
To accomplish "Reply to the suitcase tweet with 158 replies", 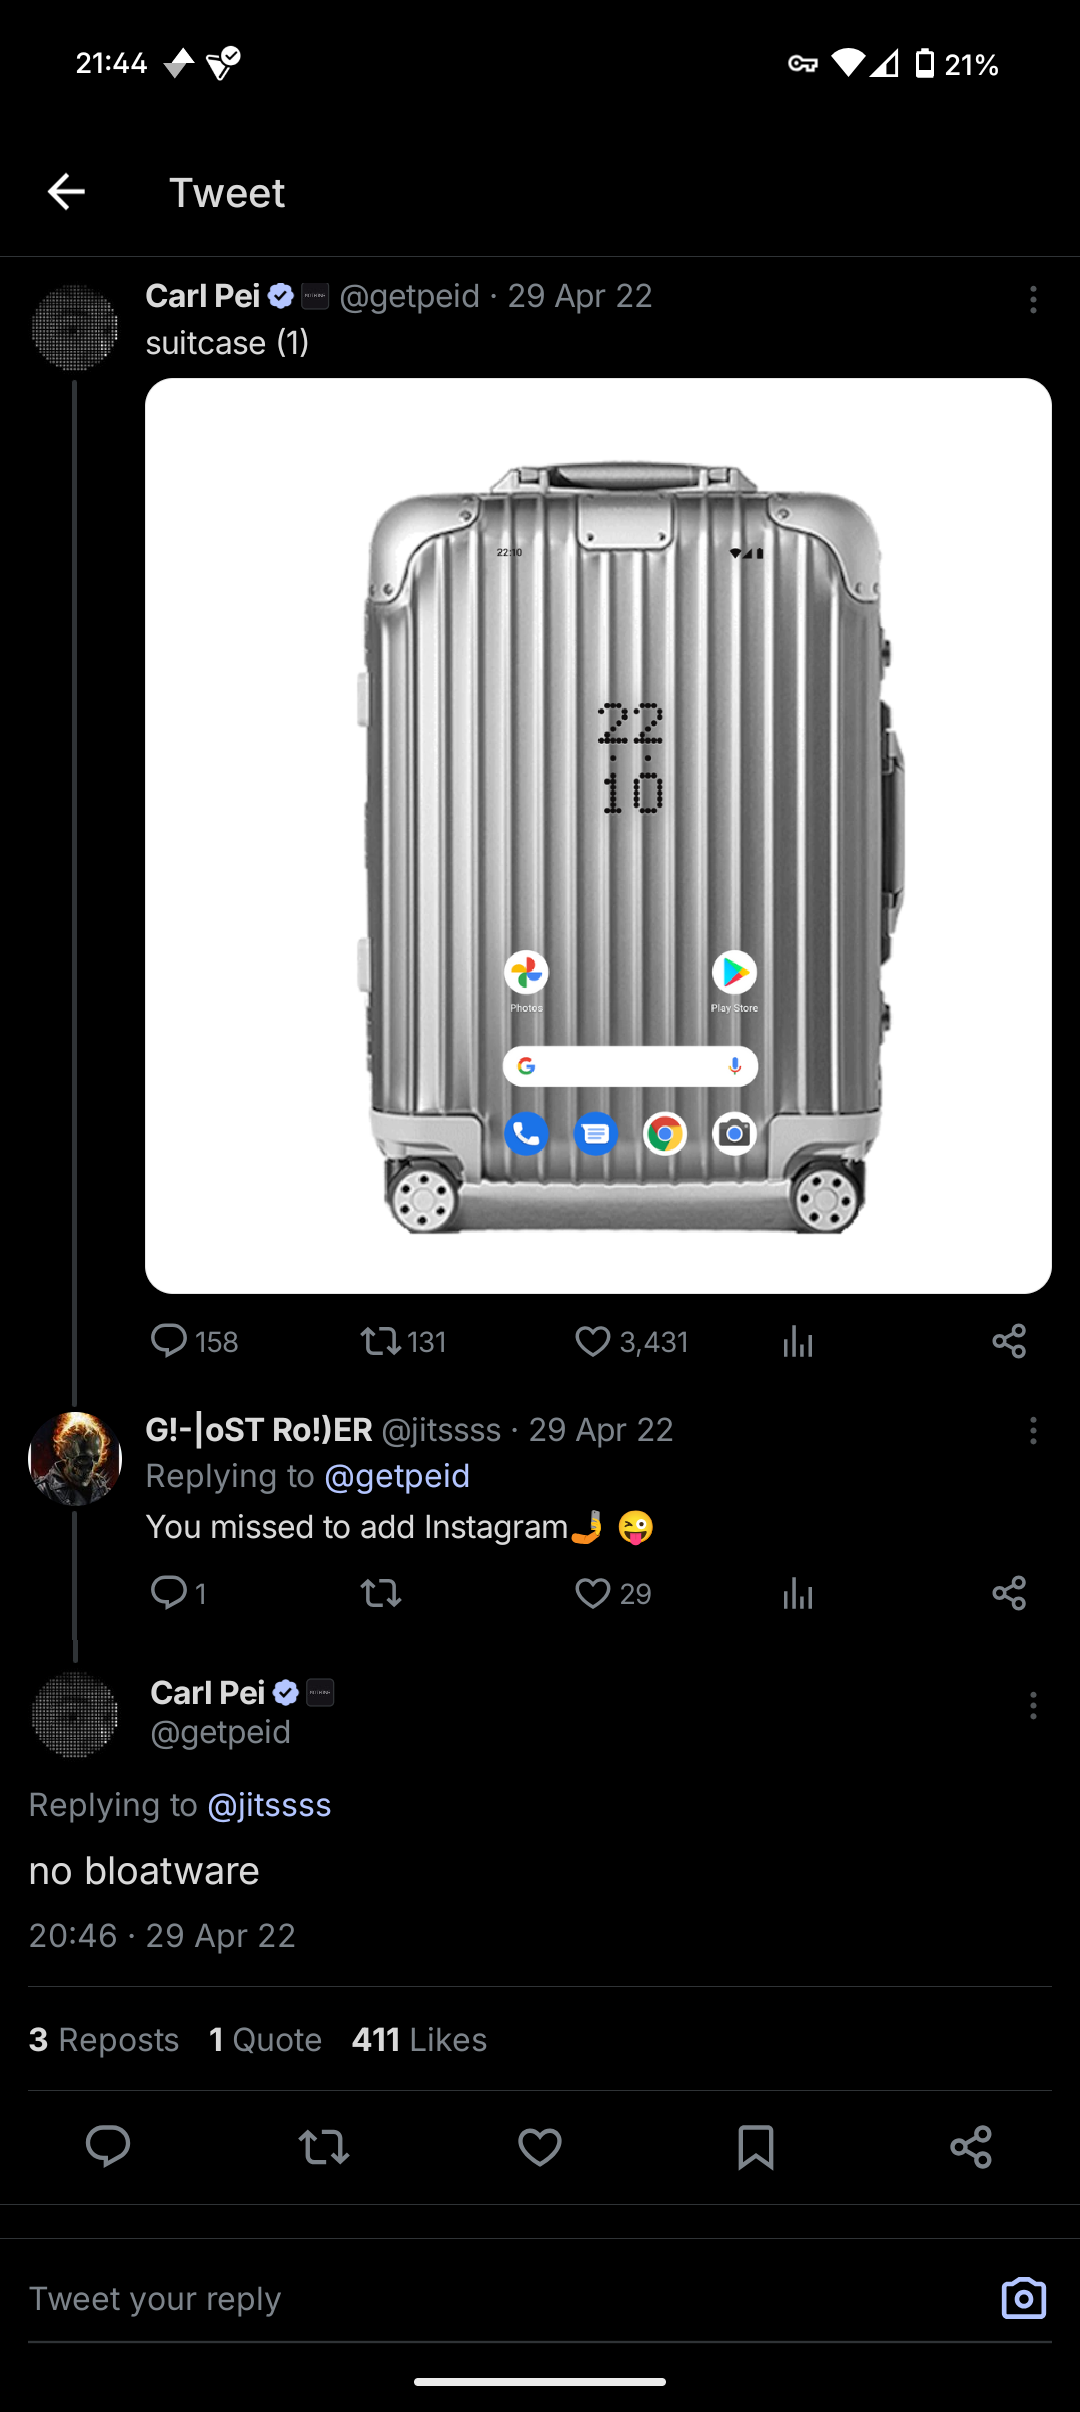I will coord(169,1341).
